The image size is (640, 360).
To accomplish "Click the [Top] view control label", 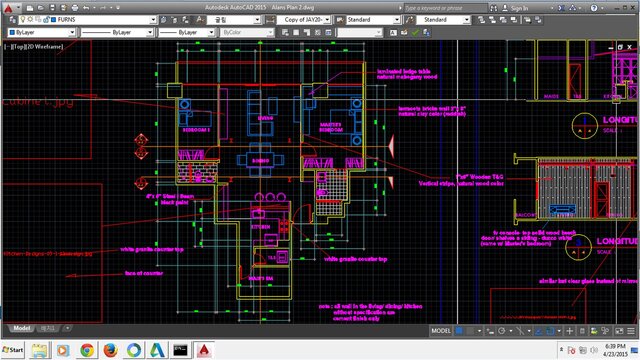I will coord(19,47).
